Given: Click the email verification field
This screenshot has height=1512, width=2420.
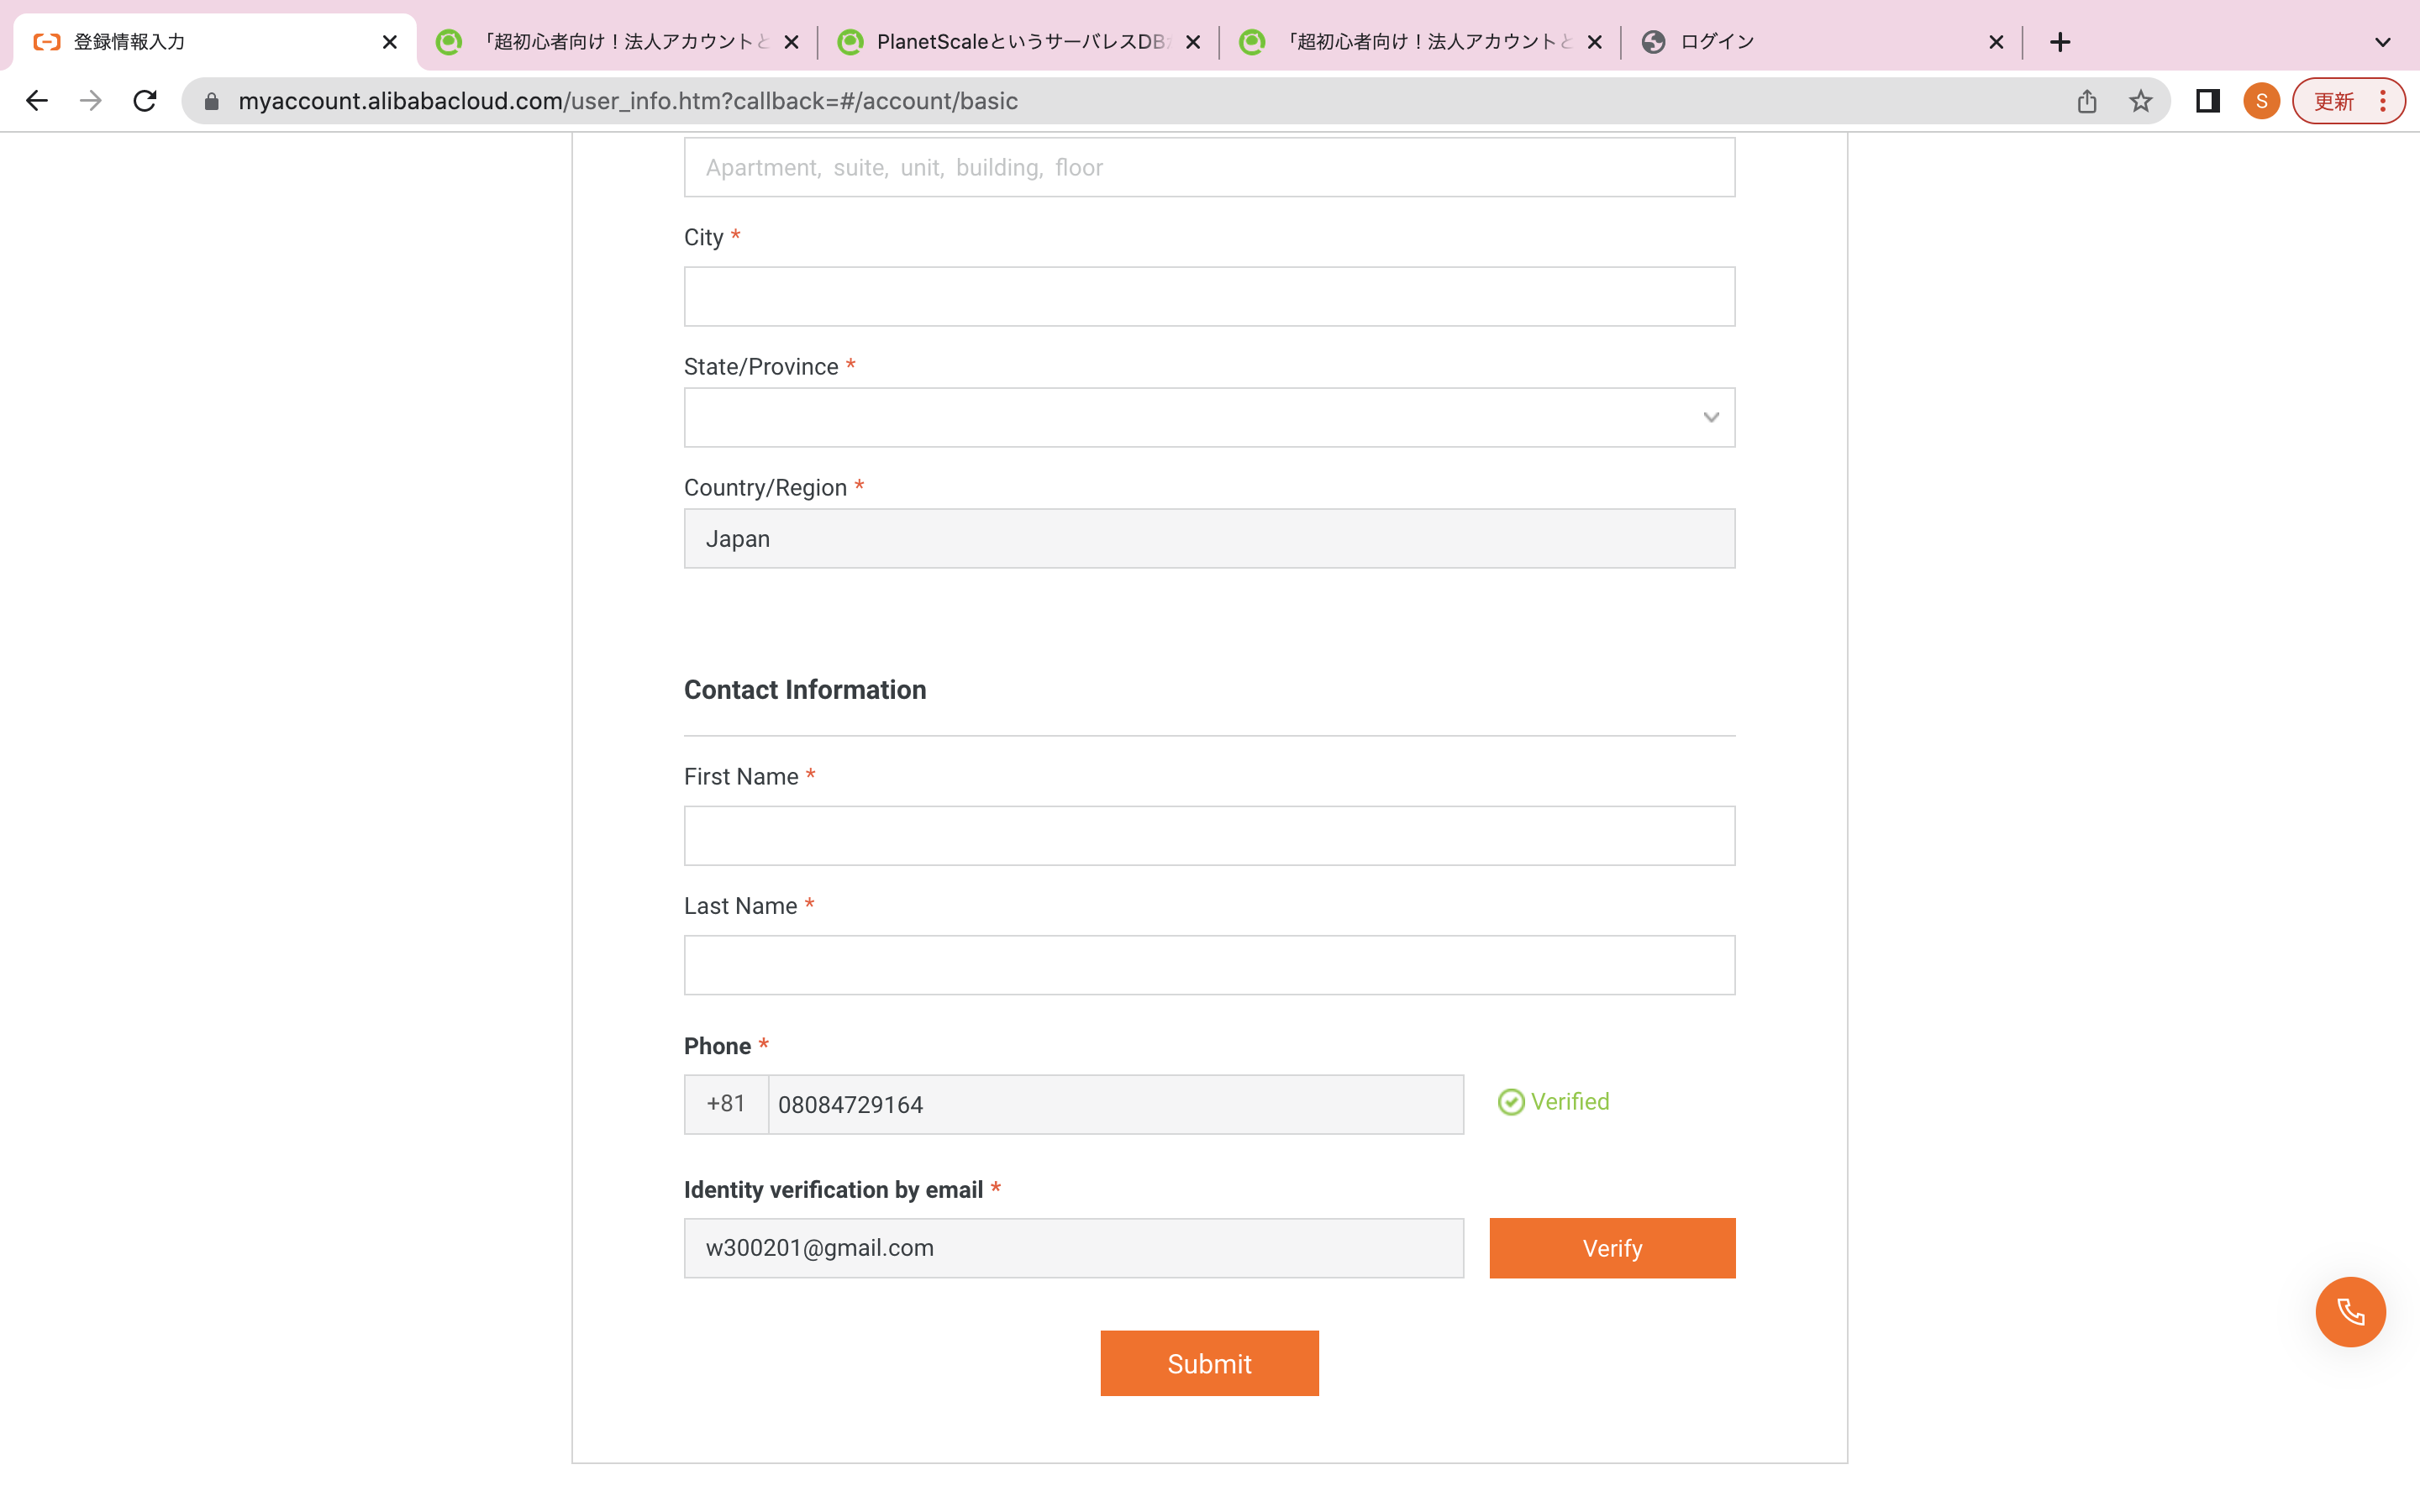Looking at the screenshot, I should coord(1073,1248).
